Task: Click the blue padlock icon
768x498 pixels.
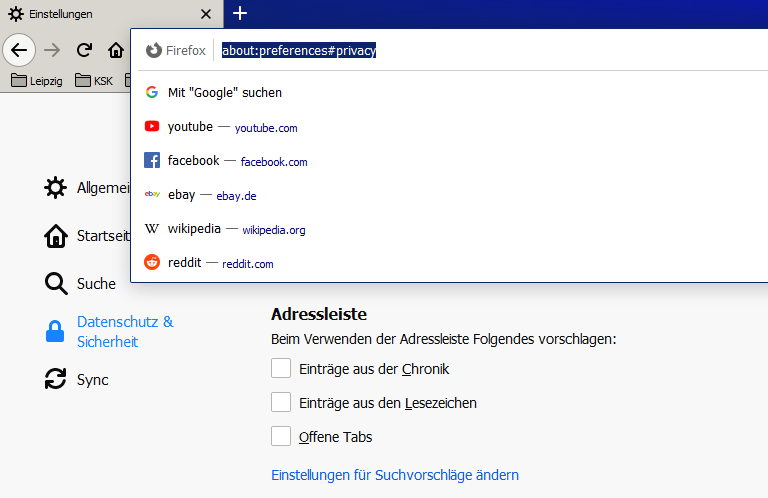Action: point(55,332)
